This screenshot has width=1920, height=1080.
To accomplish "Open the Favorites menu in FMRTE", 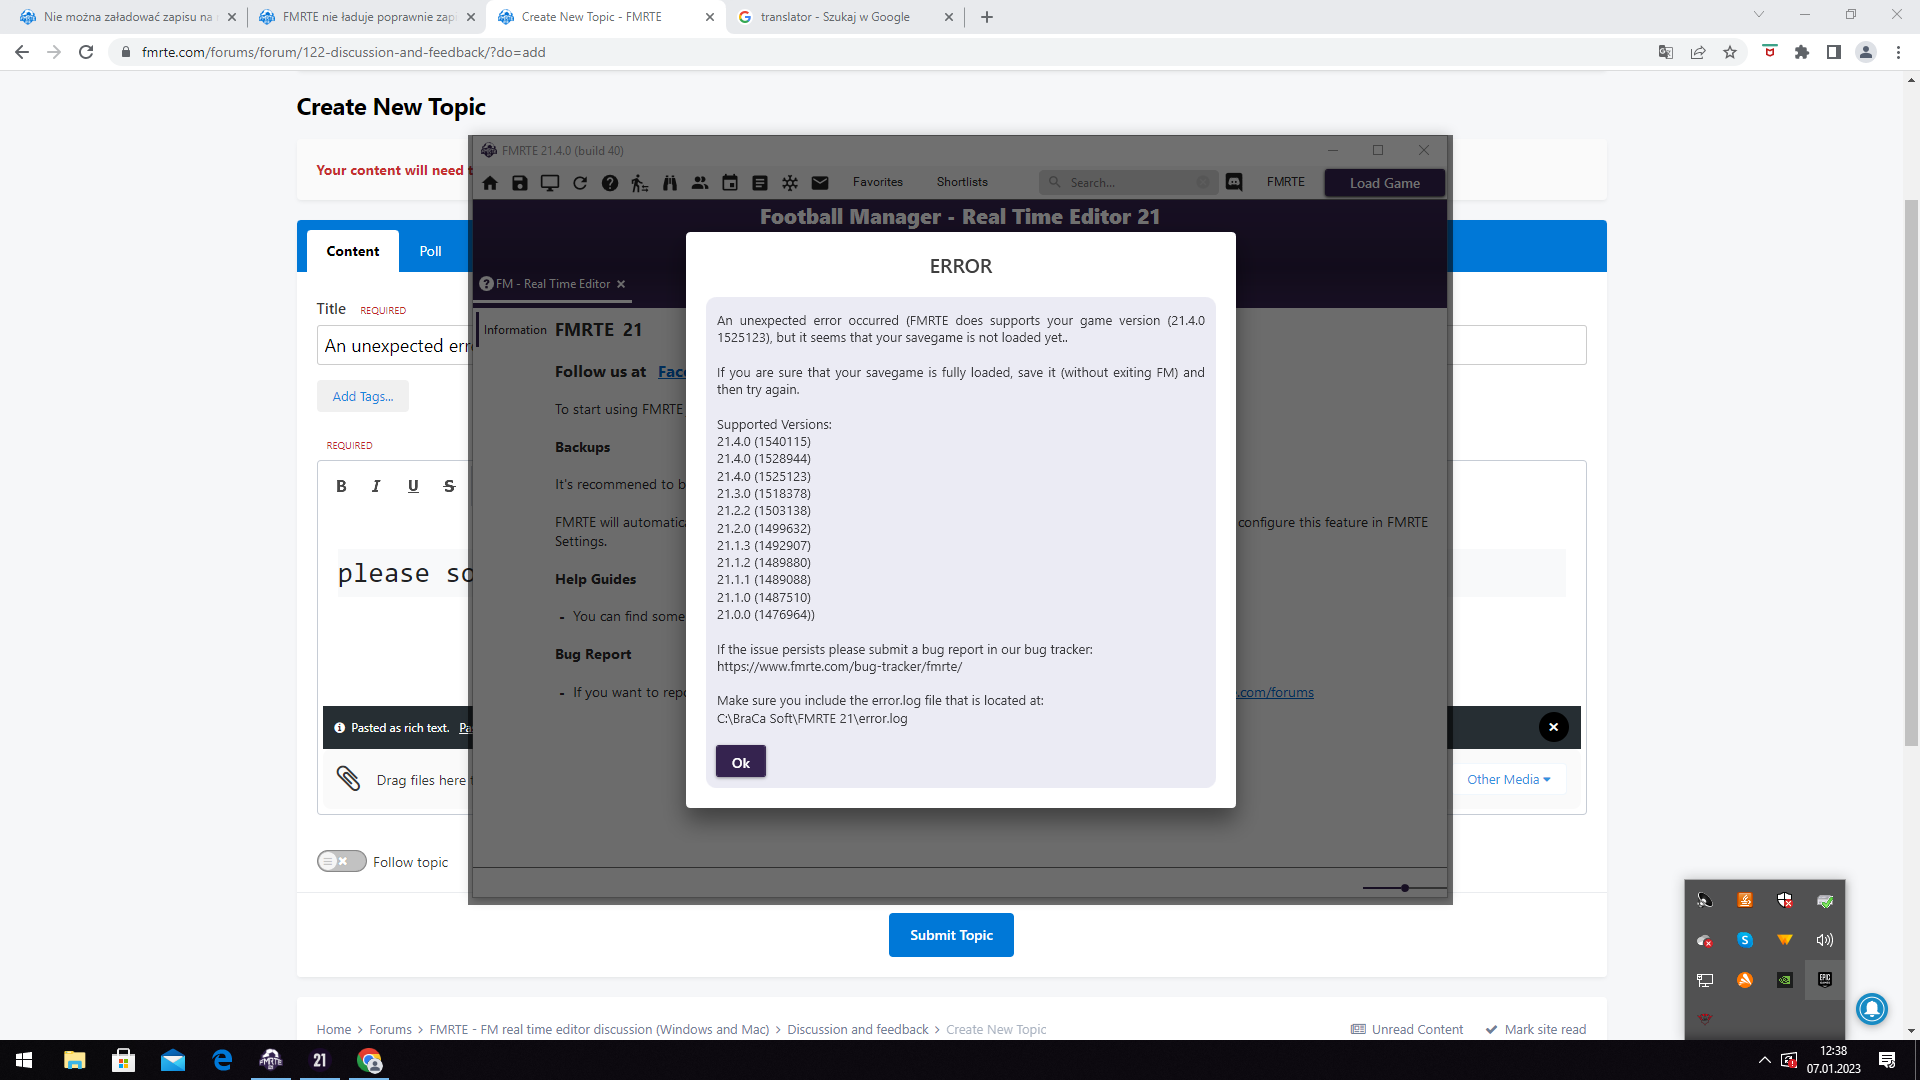I will [877, 182].
